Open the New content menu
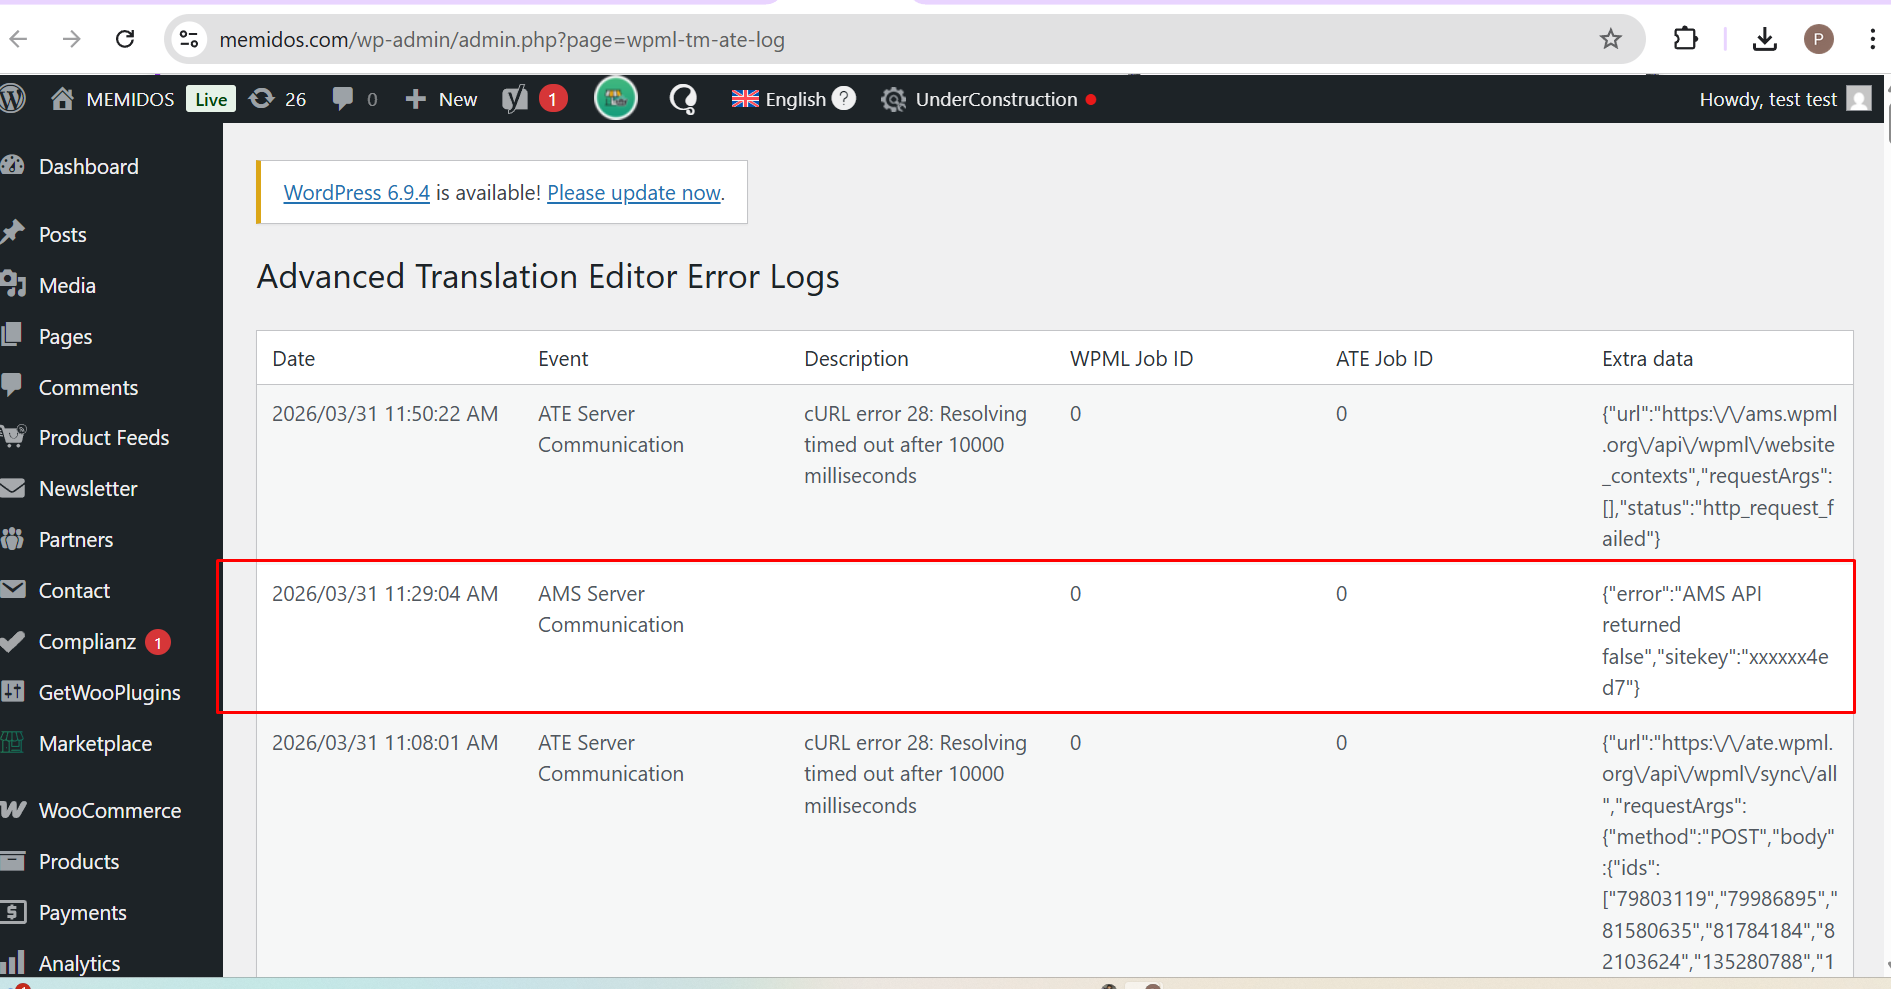1891x989 pixels. click(x=441, y=99)
